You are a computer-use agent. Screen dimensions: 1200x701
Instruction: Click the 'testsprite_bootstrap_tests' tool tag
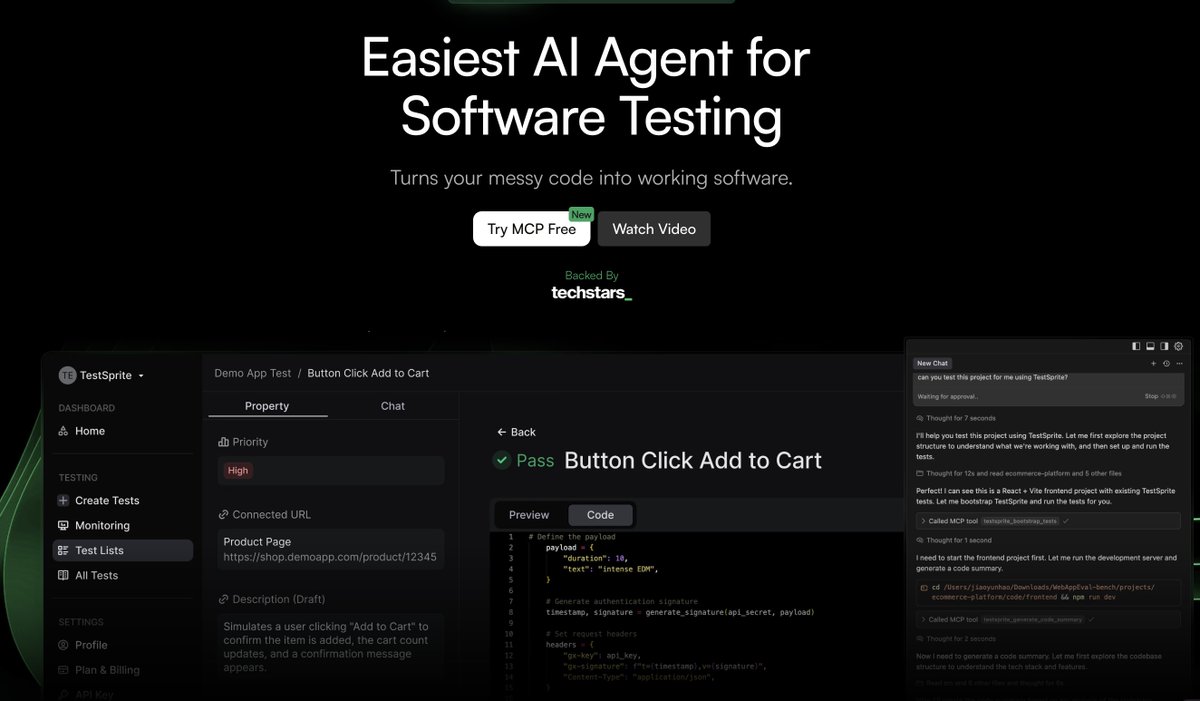pyautogui.click(x=1020, y=521)
